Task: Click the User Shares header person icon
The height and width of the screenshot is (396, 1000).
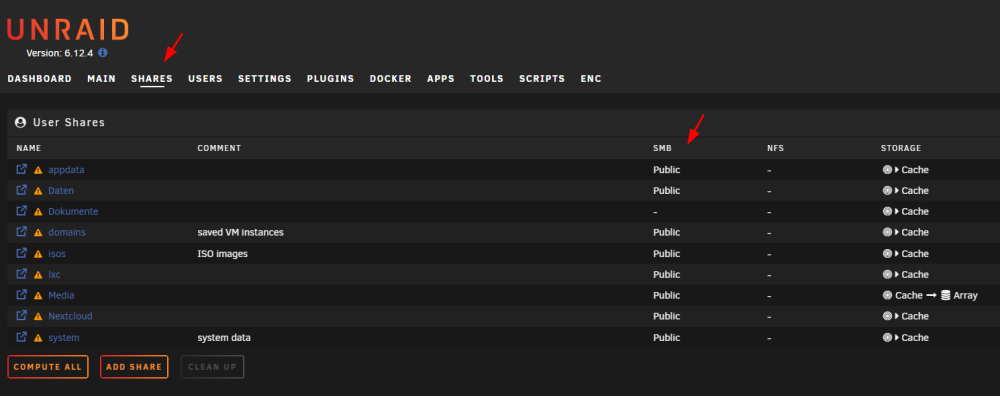Action: tap(20, 122)
